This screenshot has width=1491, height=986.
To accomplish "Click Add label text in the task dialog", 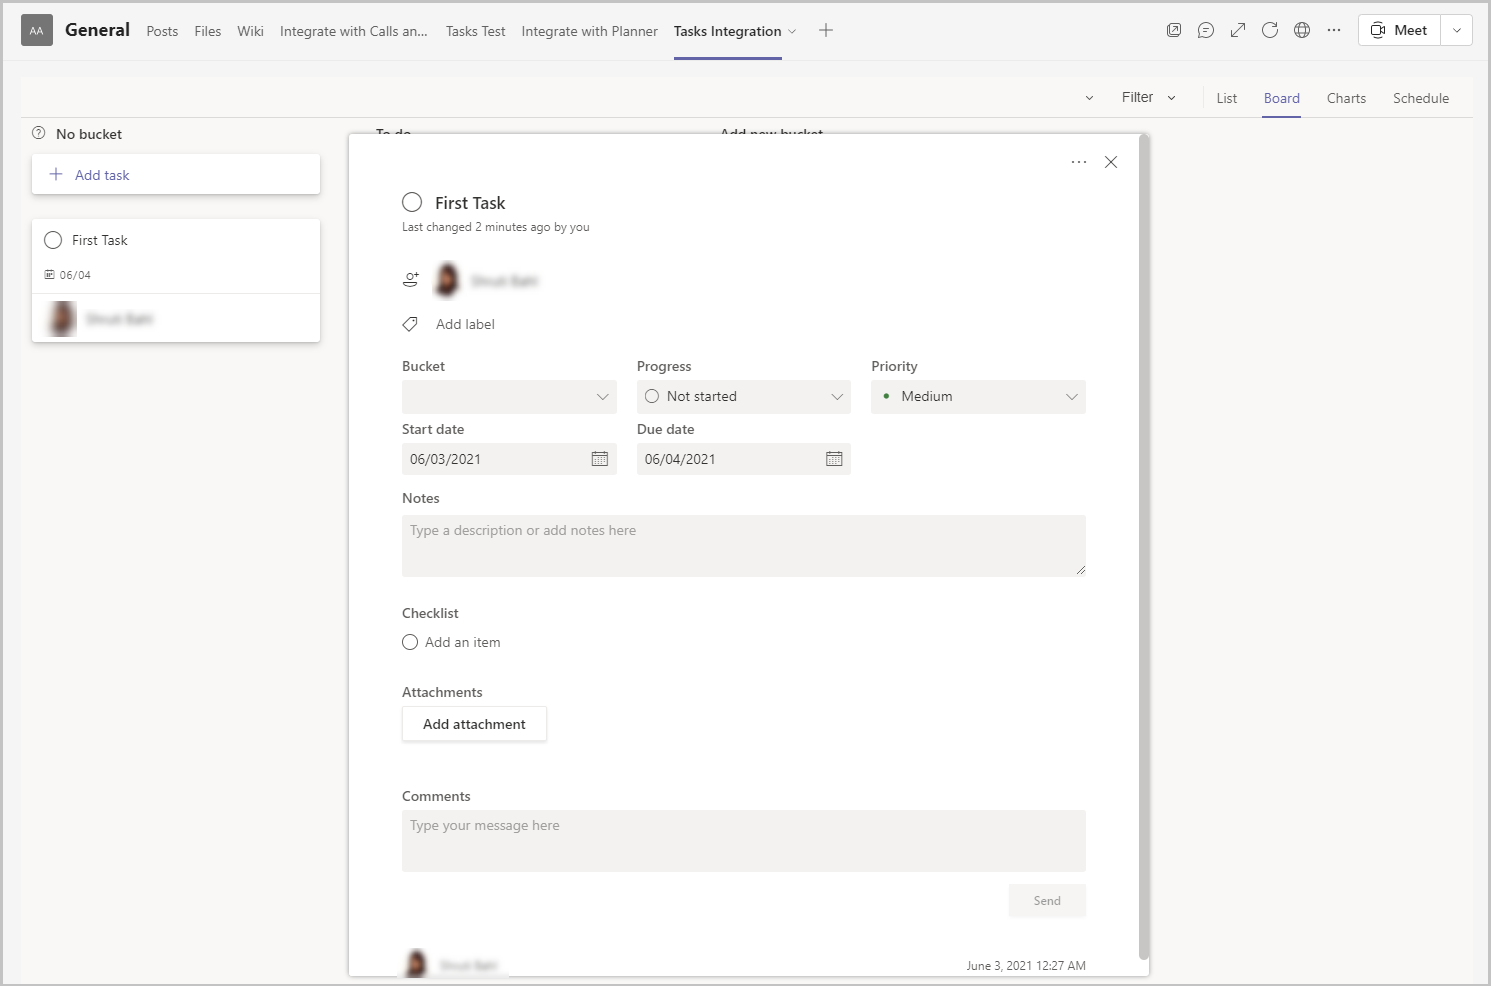I will (x=465, y=324).
